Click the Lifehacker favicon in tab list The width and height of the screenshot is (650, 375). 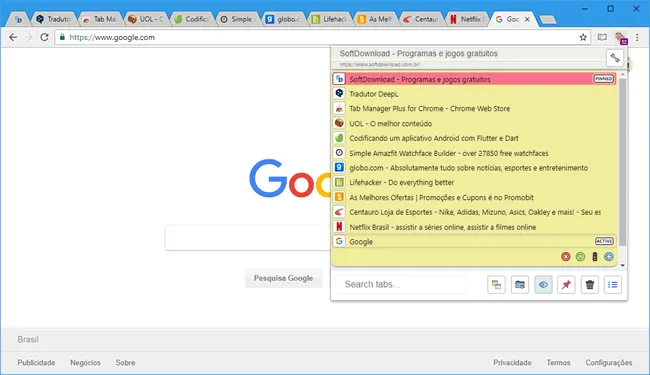coord(339,182)
